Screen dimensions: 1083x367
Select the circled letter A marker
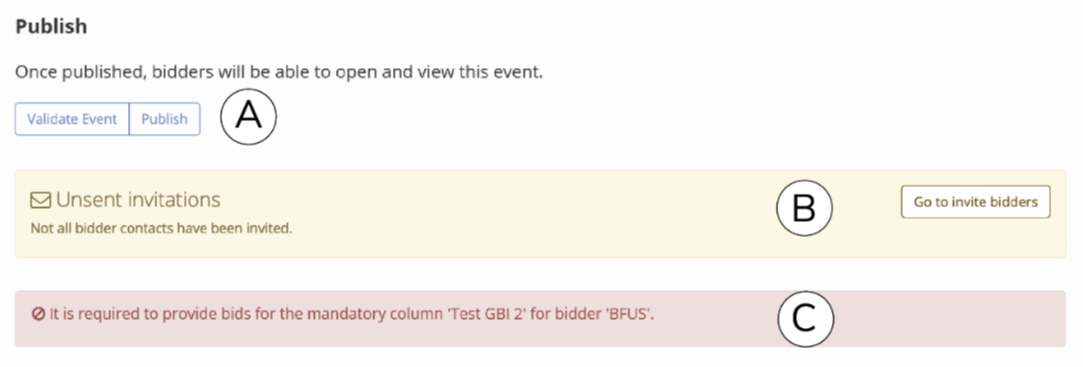coord(249,117)
